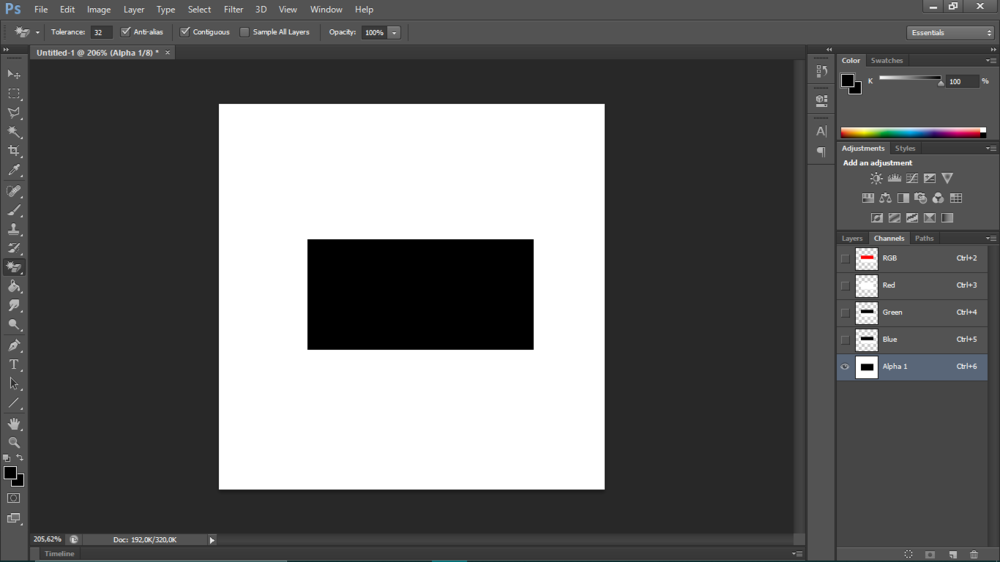Open the Essentials workspace dropdown

pyautogui.click(x=950, y=33)
